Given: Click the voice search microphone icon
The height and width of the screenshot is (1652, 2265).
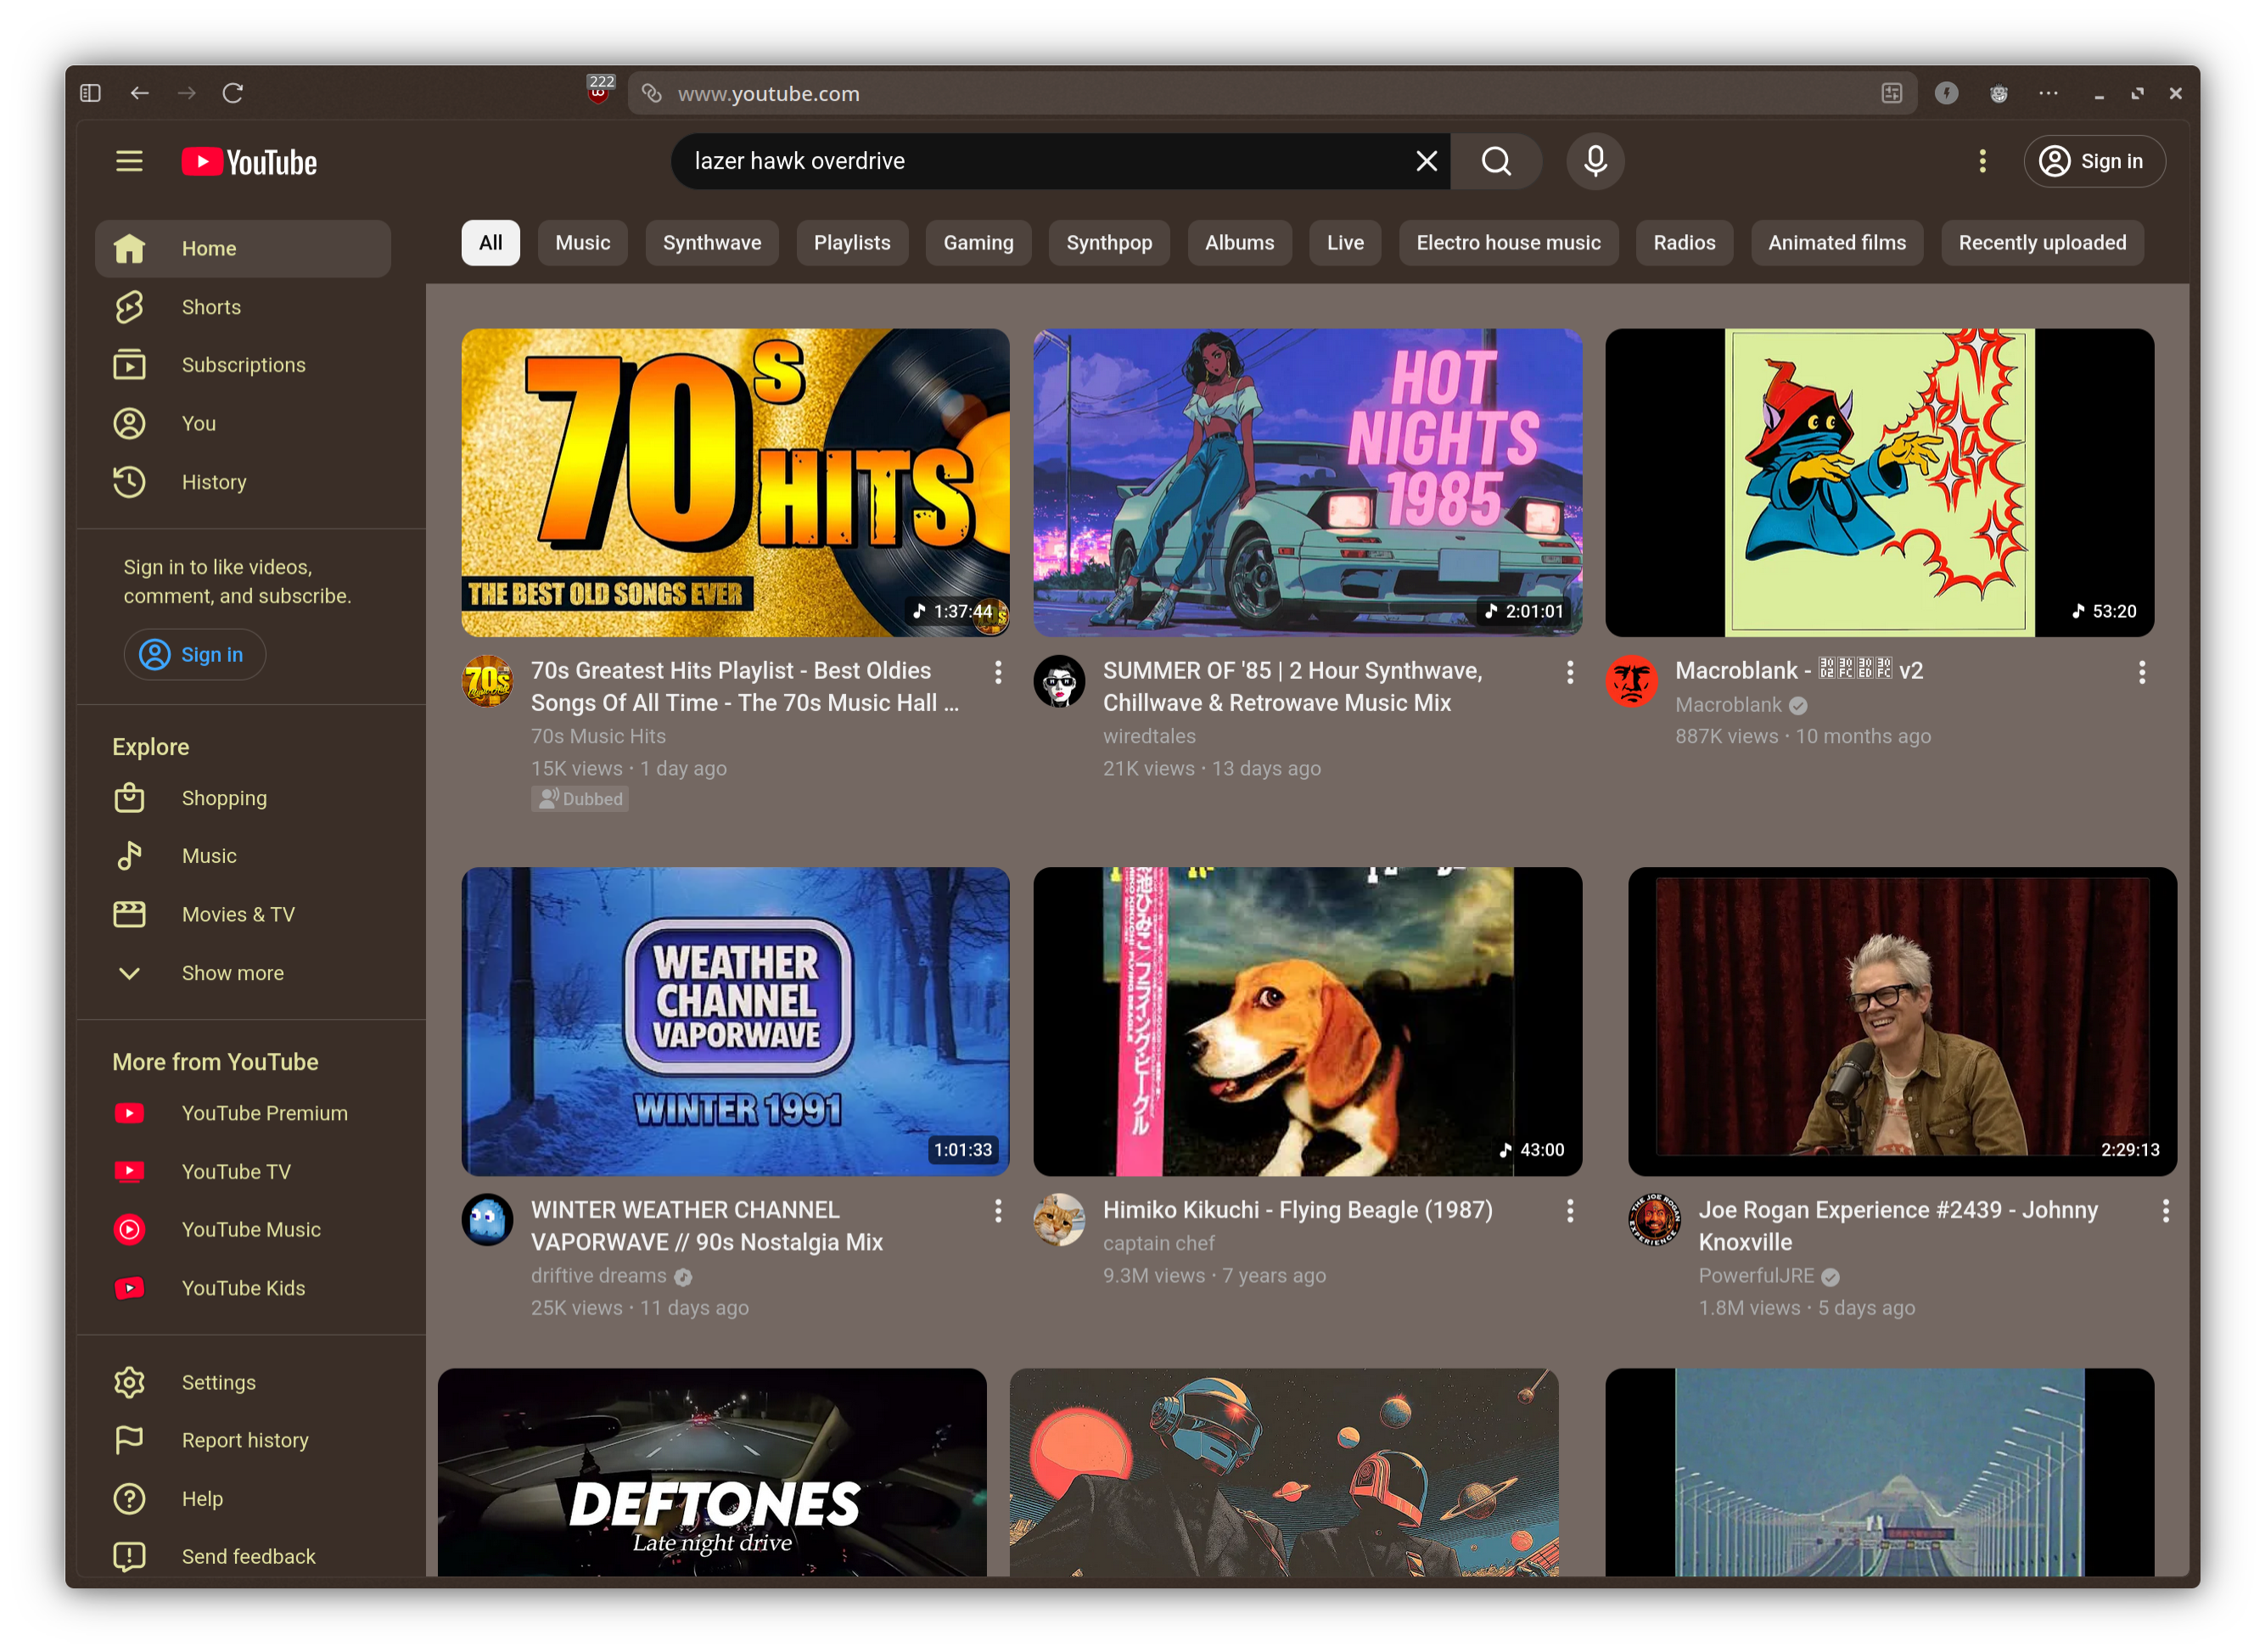Looking at the screenshot, I should 1595,161.
